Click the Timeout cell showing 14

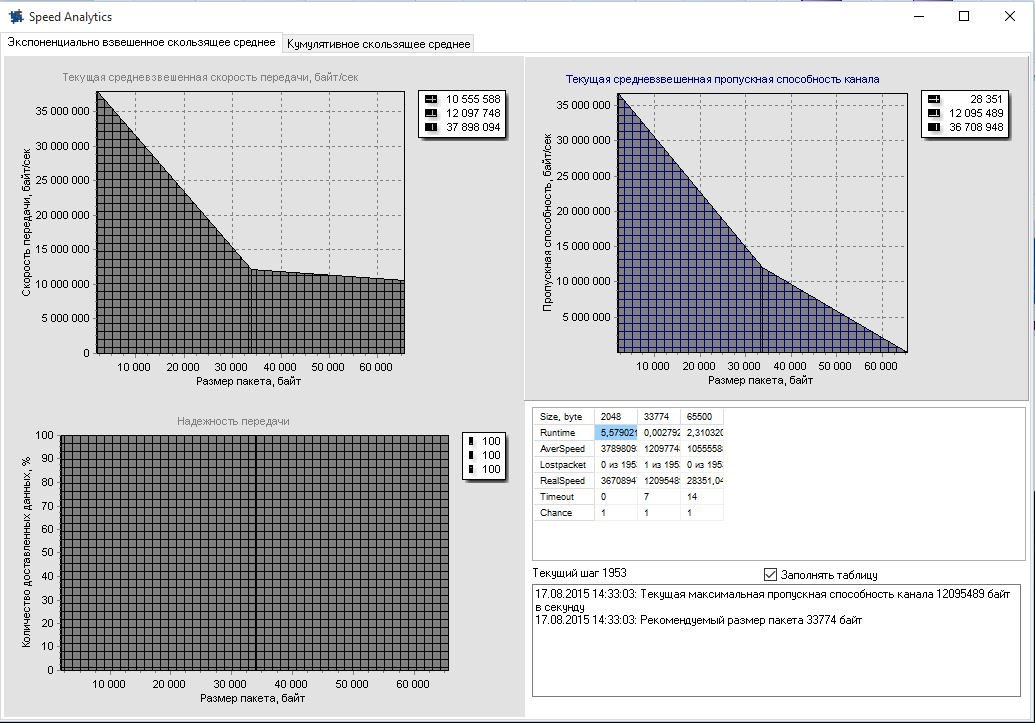[702, 497]
